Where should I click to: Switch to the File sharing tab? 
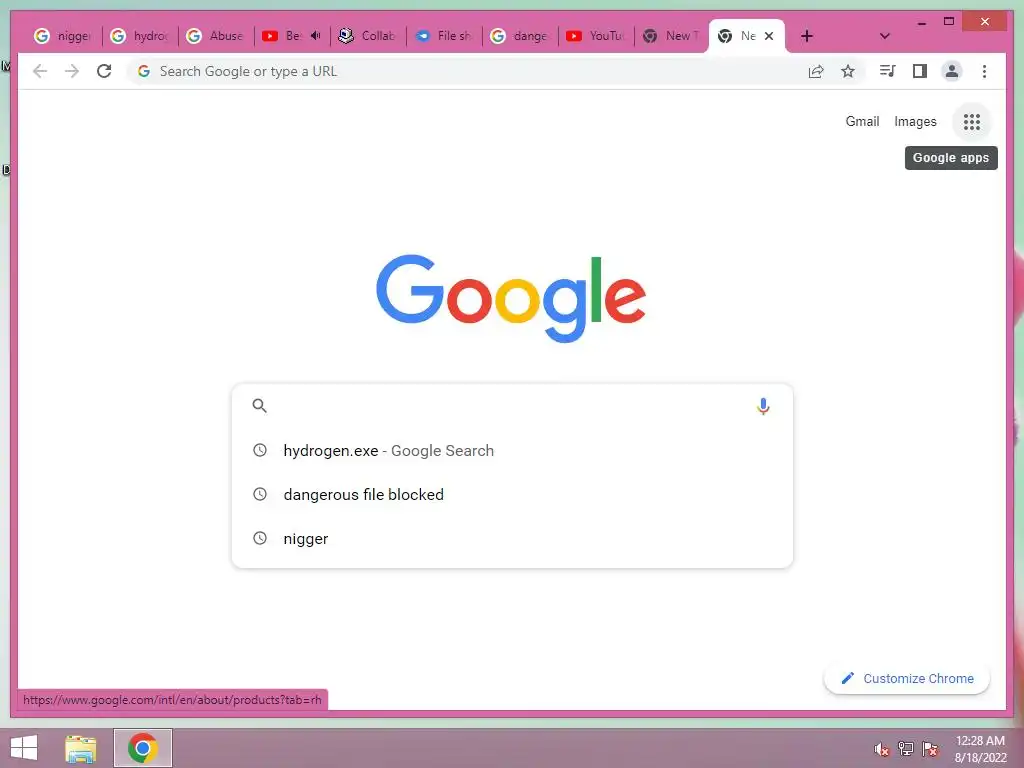[x=444, y=36]
